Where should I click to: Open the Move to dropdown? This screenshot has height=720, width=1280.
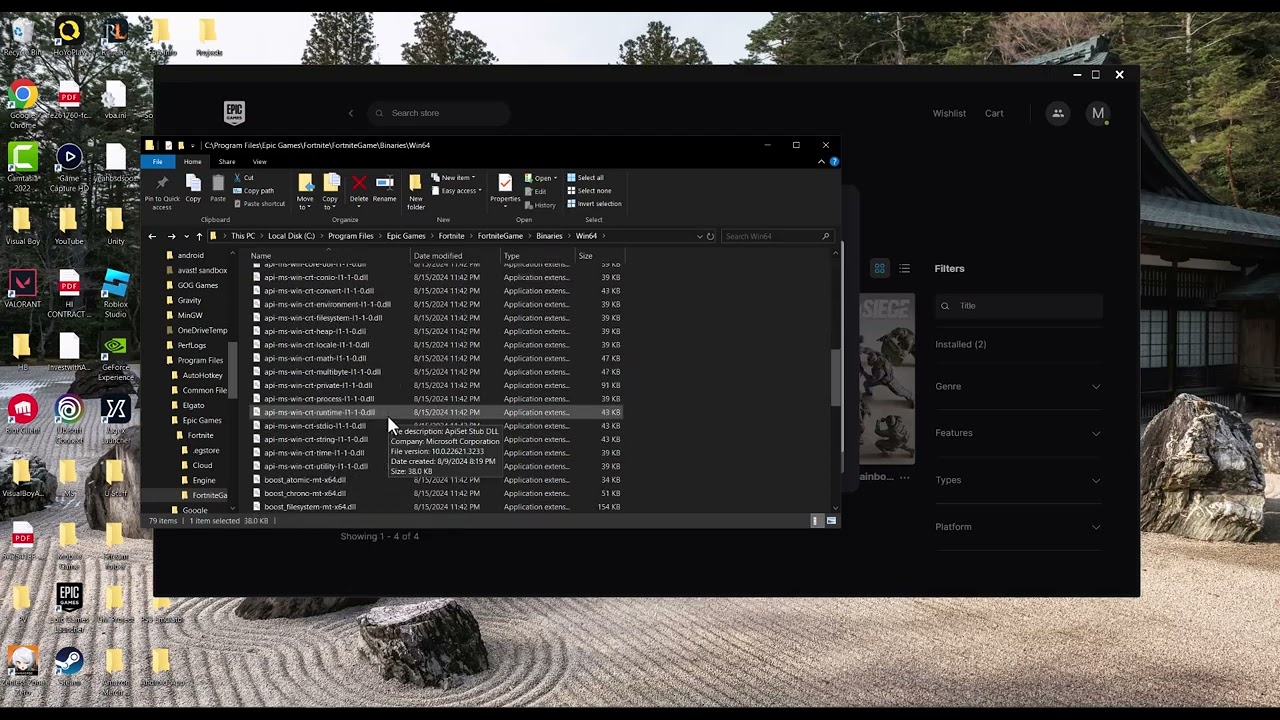pos(305,191)
